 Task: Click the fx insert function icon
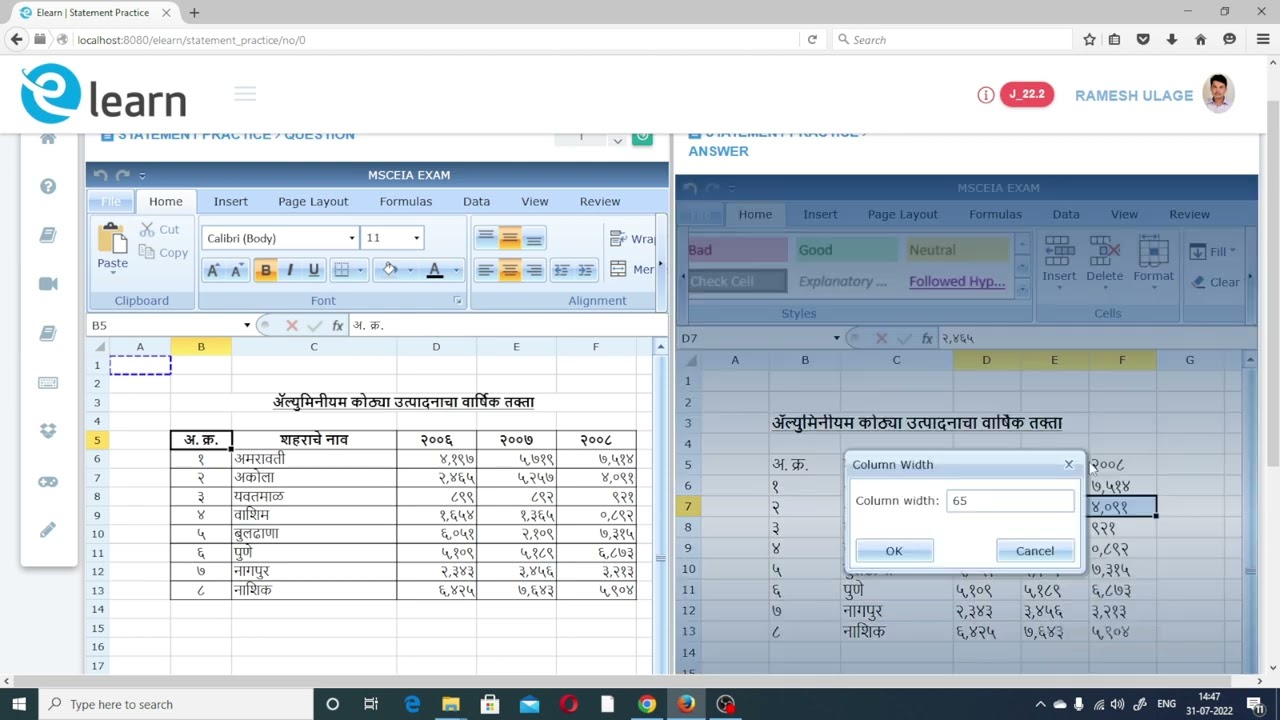tap(338, 325)
